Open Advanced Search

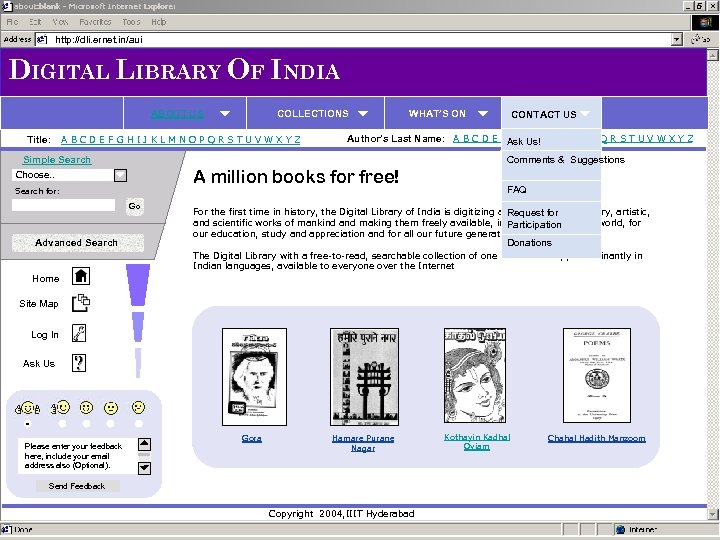click(77, 242)
